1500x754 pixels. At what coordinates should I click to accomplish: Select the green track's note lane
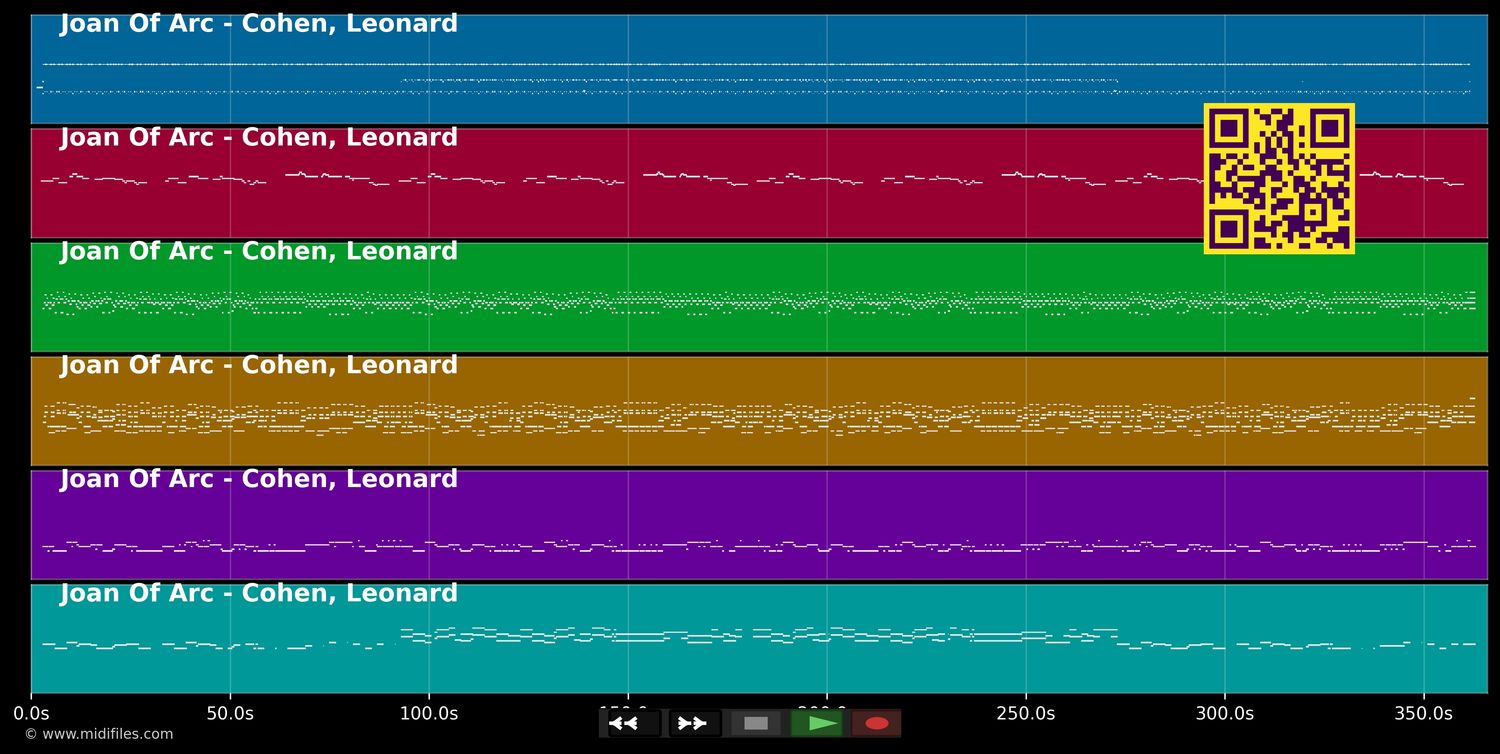coord(759,297)
